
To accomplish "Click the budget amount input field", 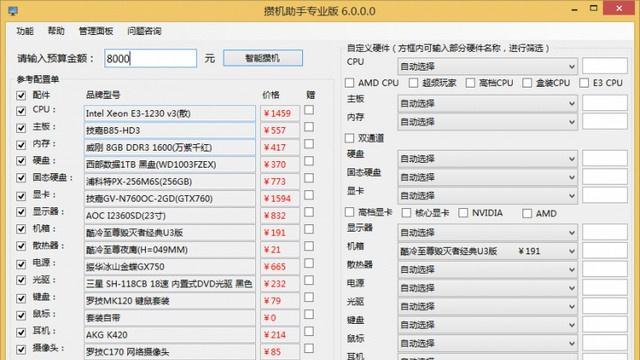I will 150,58.
